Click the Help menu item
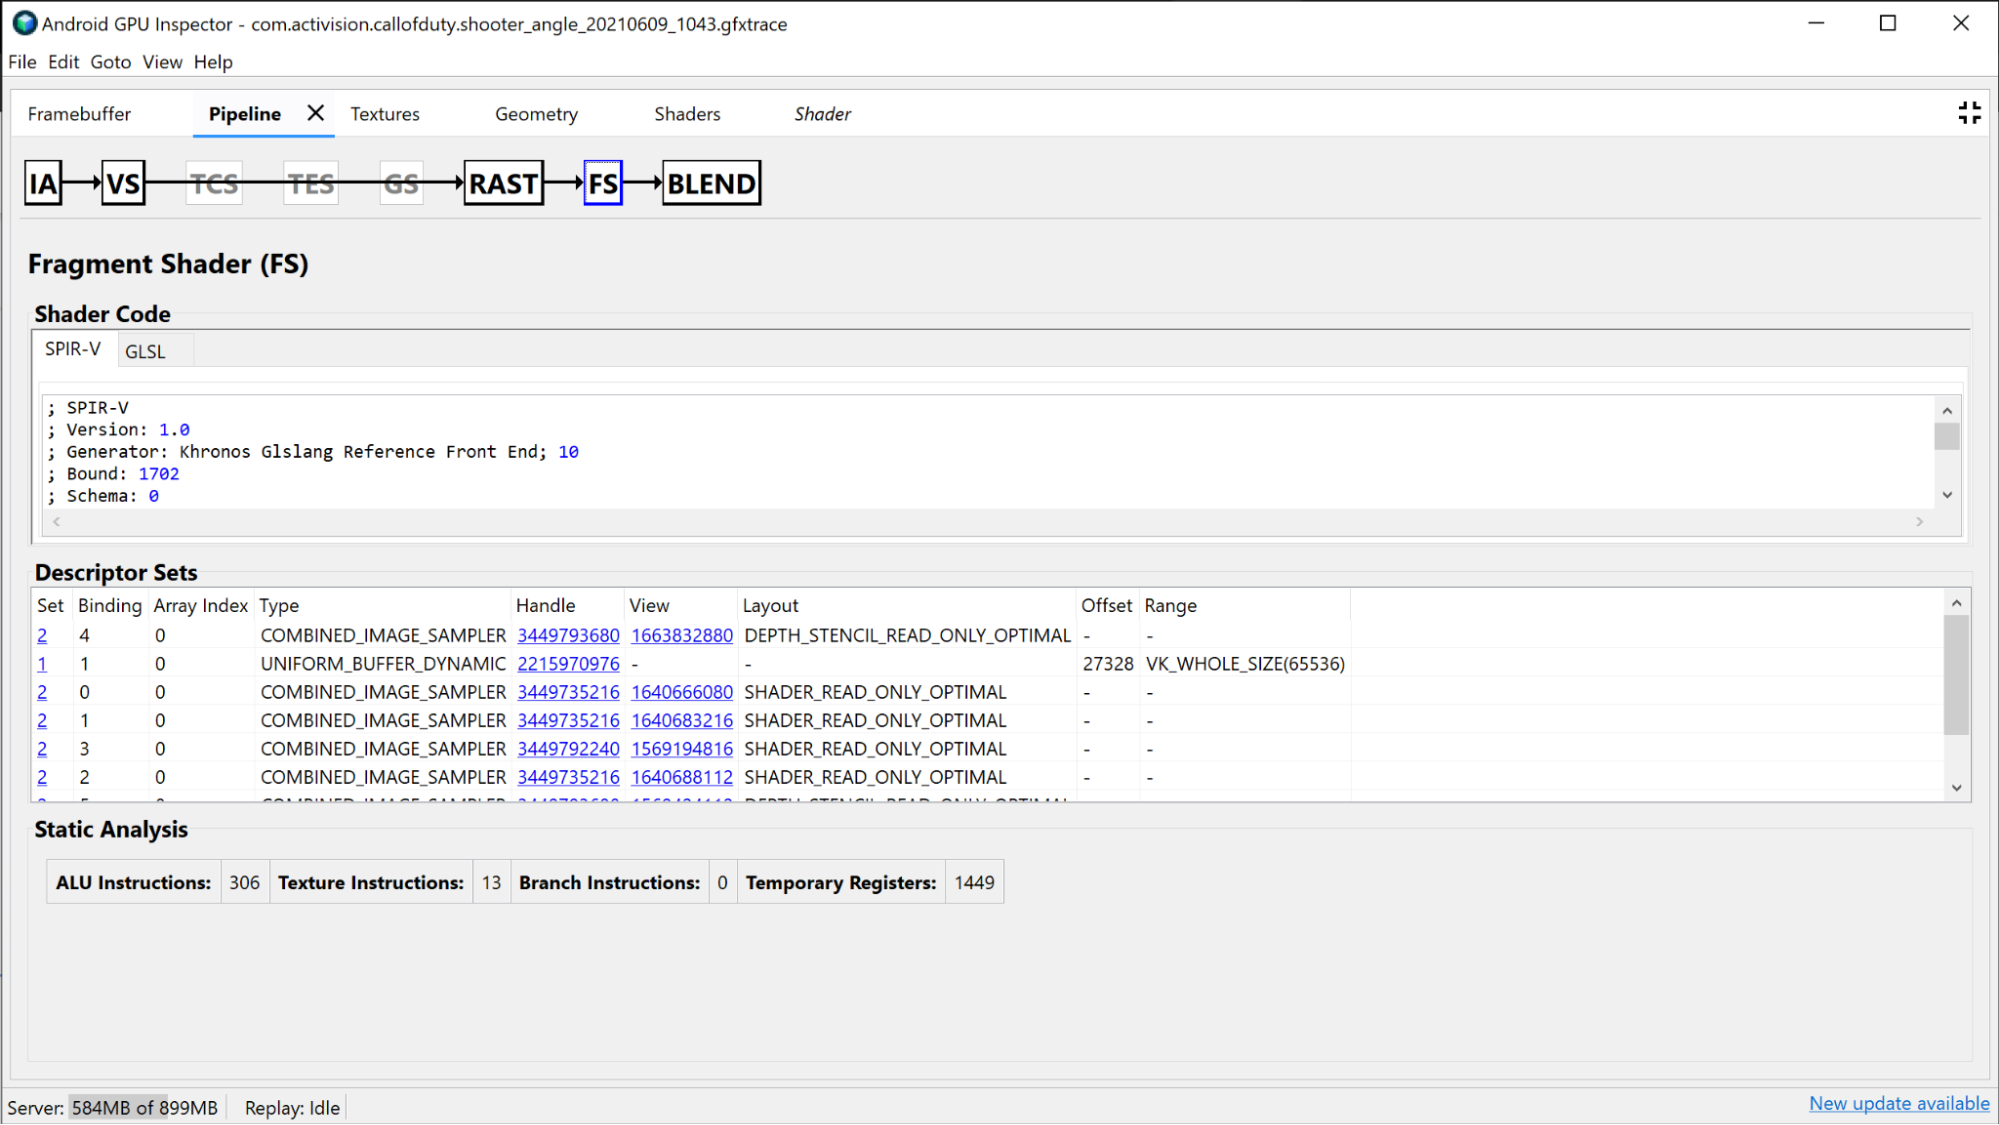This screenshot has height=1125, width=1999. pyautogui.click(x=213, y=62)
